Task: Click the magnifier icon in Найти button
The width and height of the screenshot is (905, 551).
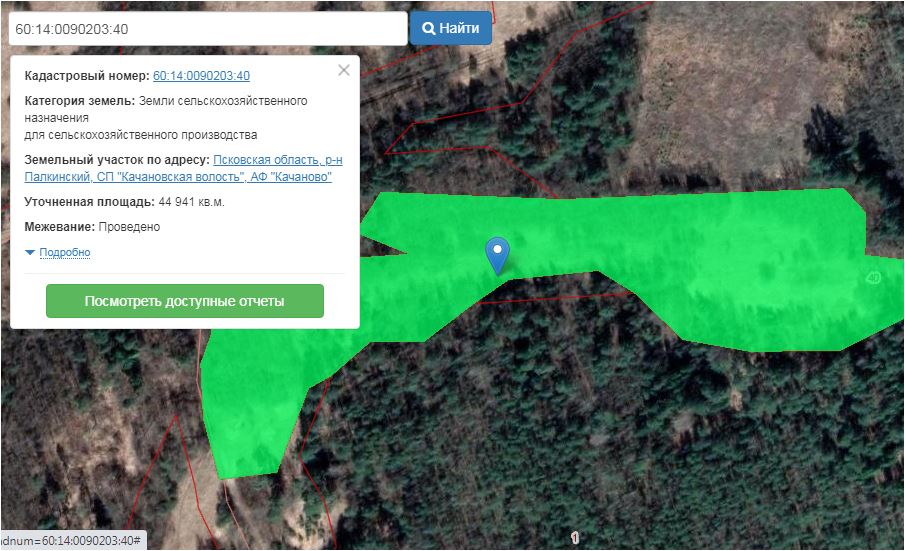Action: pyautogui.click(x=429, y=28)
